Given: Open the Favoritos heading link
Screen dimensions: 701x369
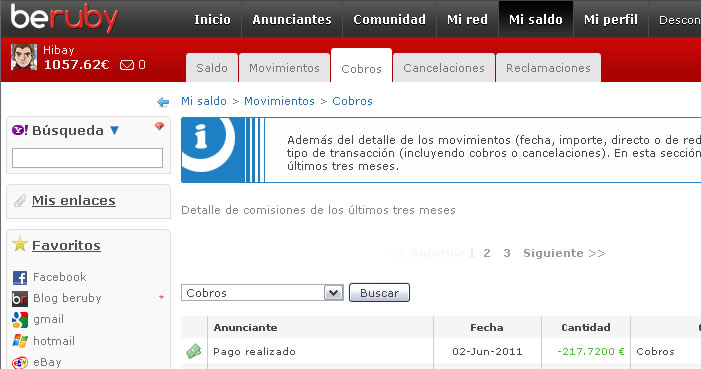Looking at the screenshot, I should [66, 245].
